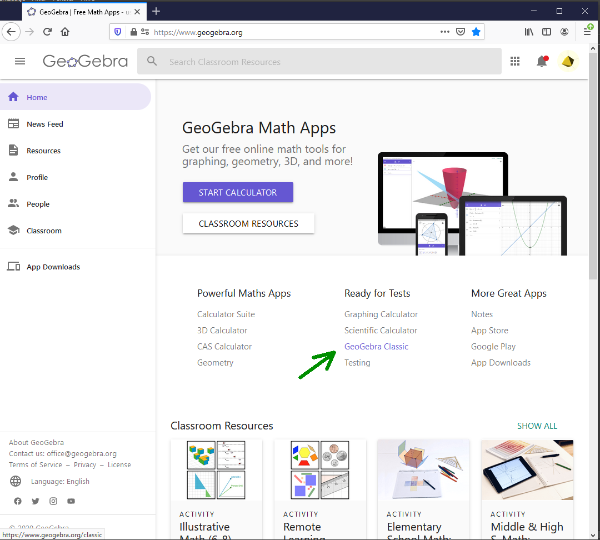Close the GeoGebra browser tab

click(x=137, y=12)
